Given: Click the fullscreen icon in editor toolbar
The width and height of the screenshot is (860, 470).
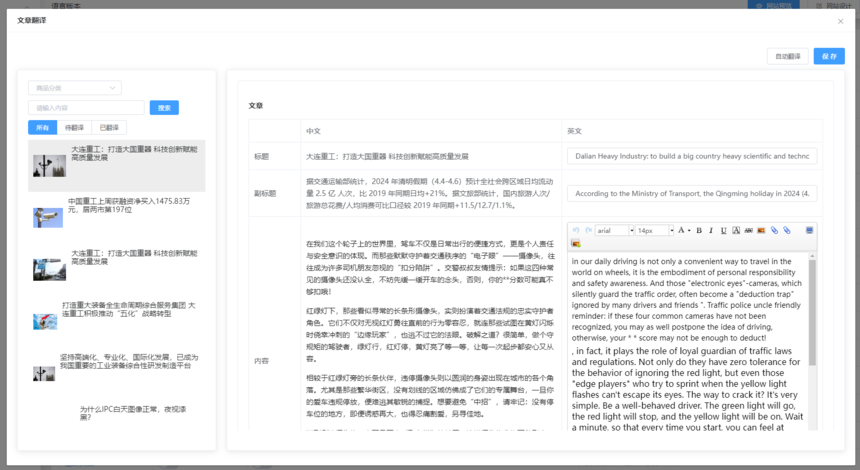Looking at the screenshot, I should [x=809, y=230].
